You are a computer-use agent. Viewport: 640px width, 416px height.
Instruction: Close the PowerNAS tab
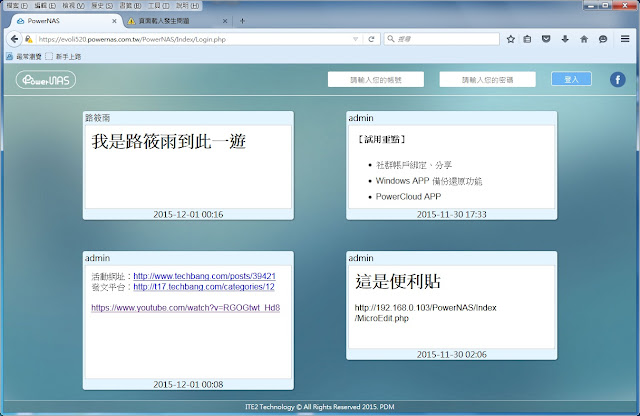[x=114, y=21]
